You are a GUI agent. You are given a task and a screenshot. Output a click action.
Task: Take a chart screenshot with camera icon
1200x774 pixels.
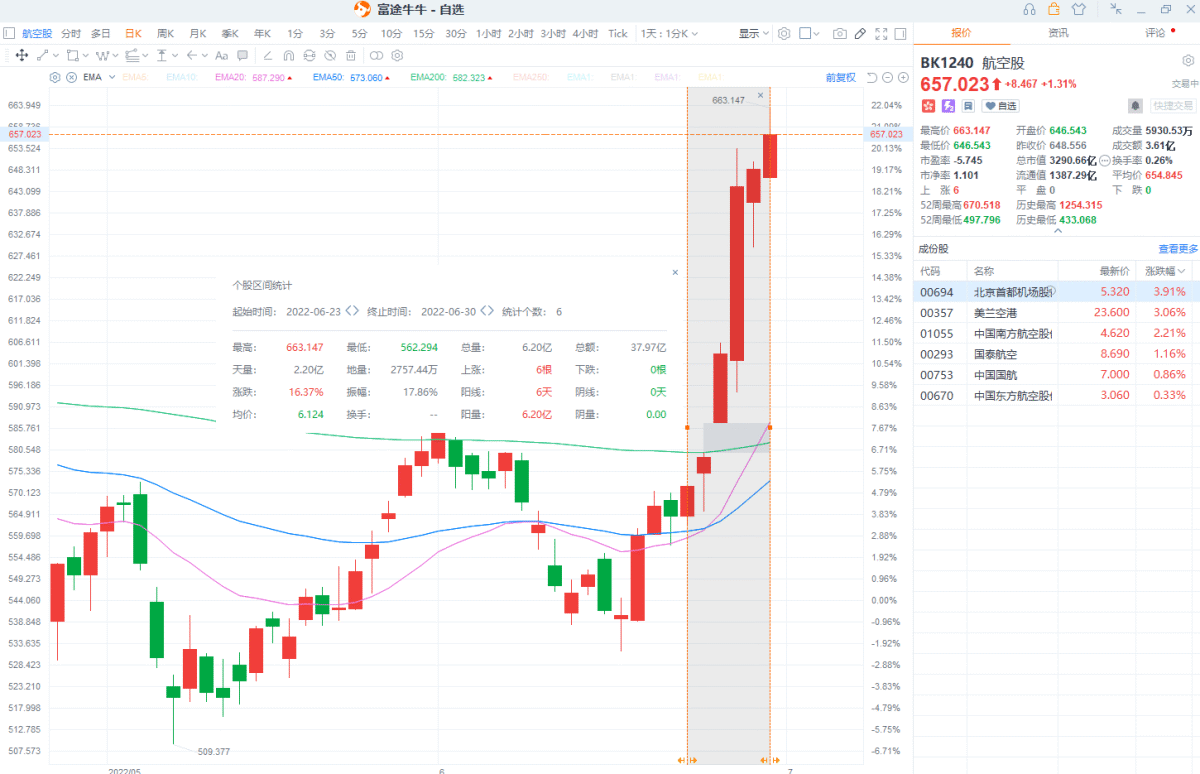click(x=839, y=34)
